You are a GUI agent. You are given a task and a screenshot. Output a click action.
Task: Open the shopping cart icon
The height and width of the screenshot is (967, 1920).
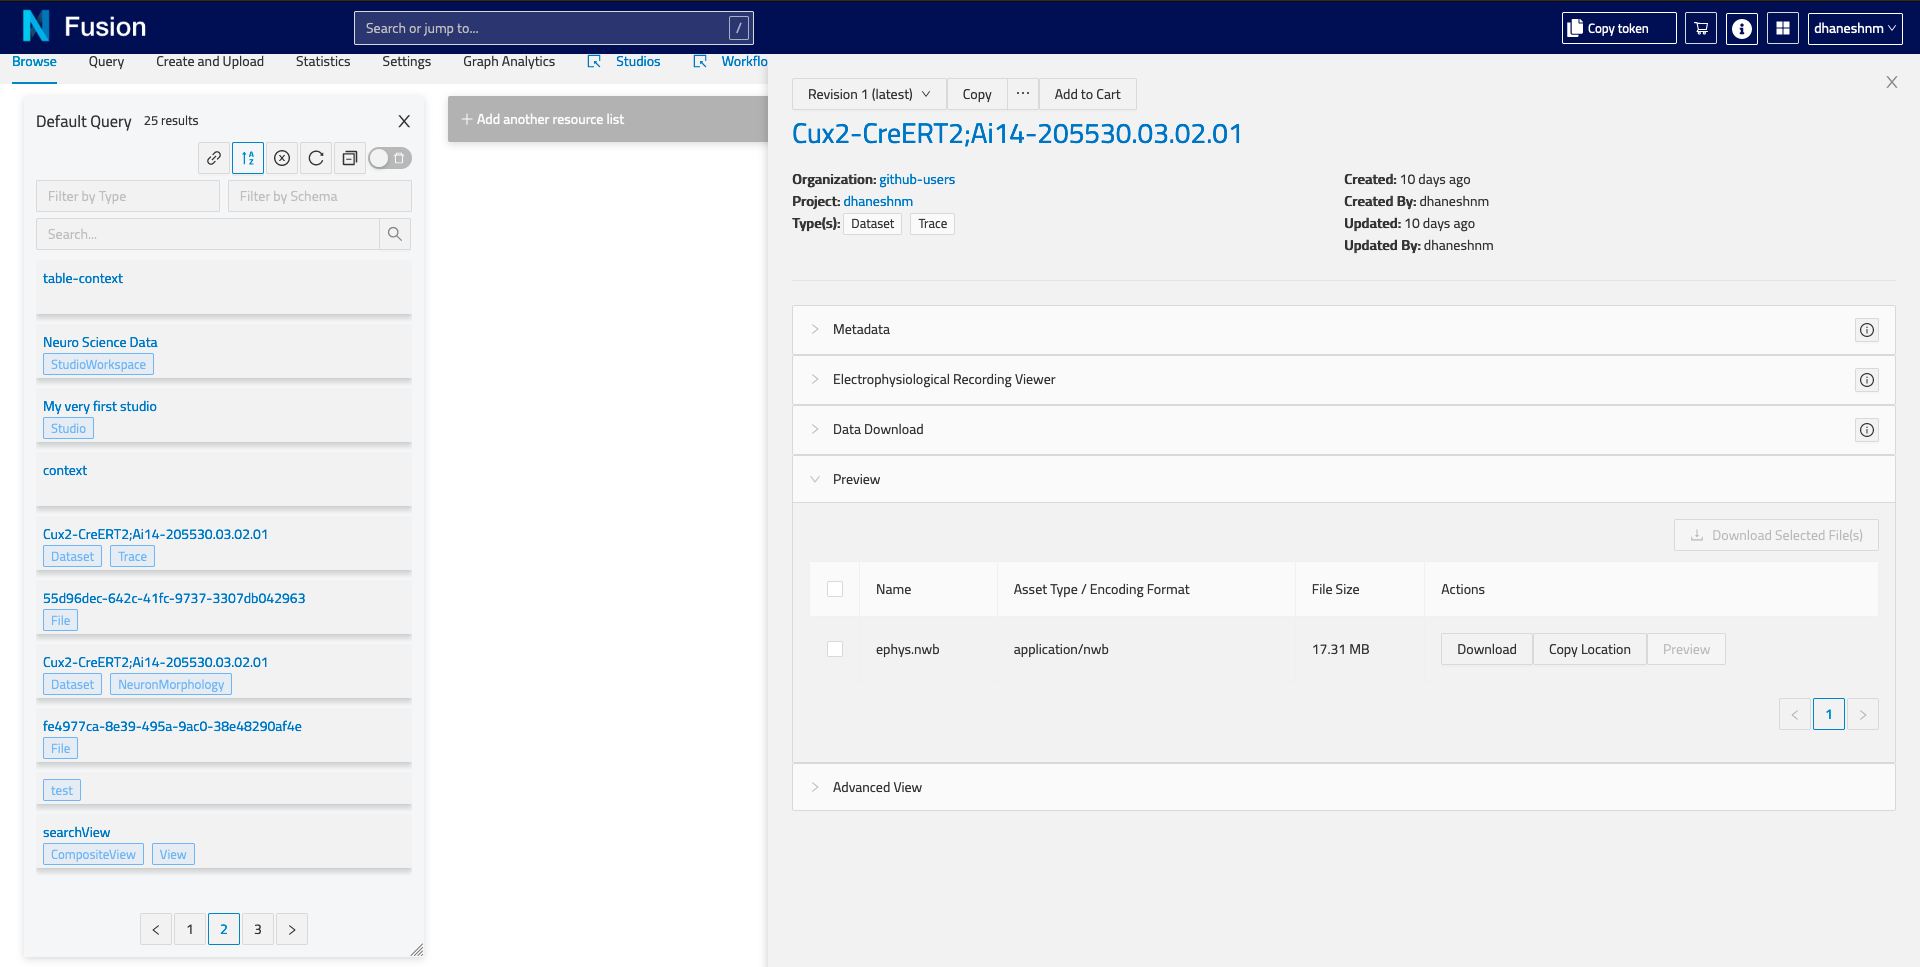point(1701,28)
